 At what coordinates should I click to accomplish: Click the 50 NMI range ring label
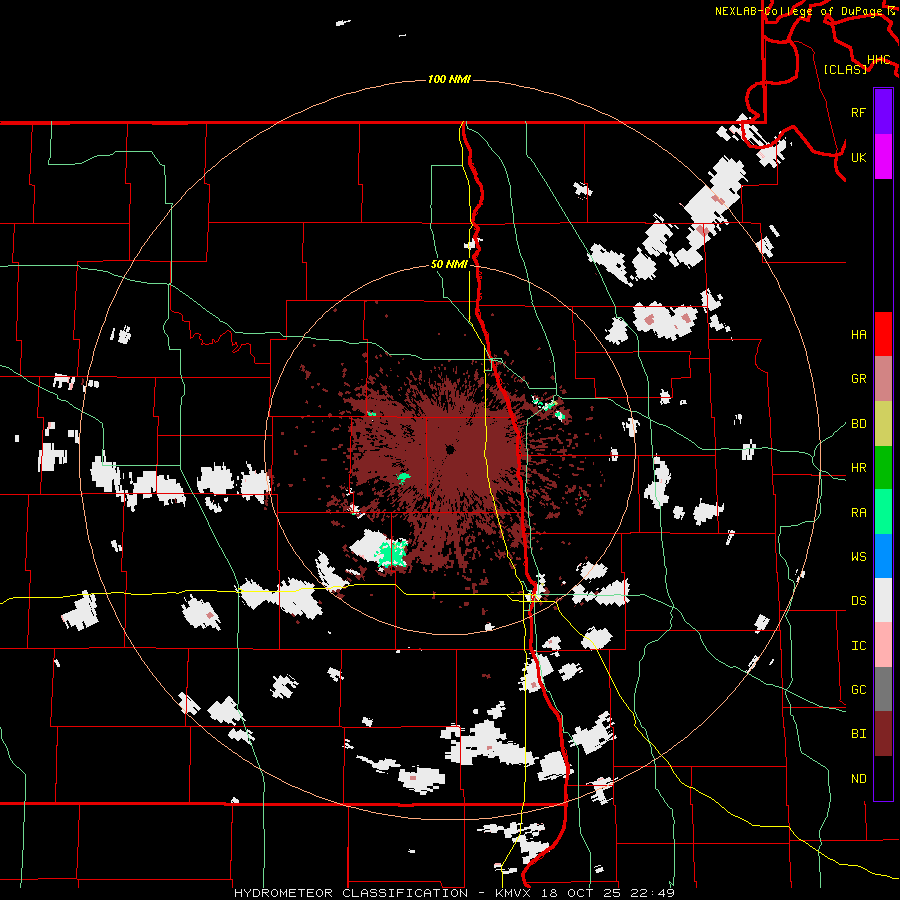(x=449, y=264)
